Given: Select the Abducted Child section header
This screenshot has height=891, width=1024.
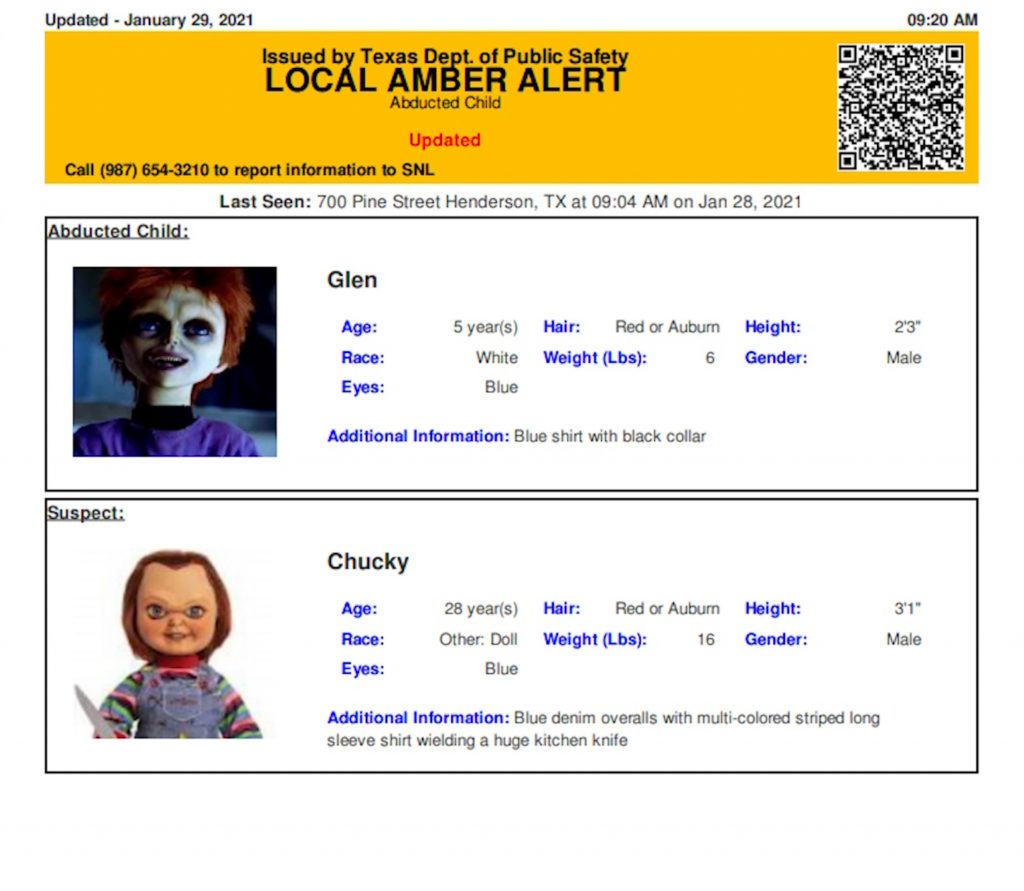Looking at the screenshot, I should [118, 231].
